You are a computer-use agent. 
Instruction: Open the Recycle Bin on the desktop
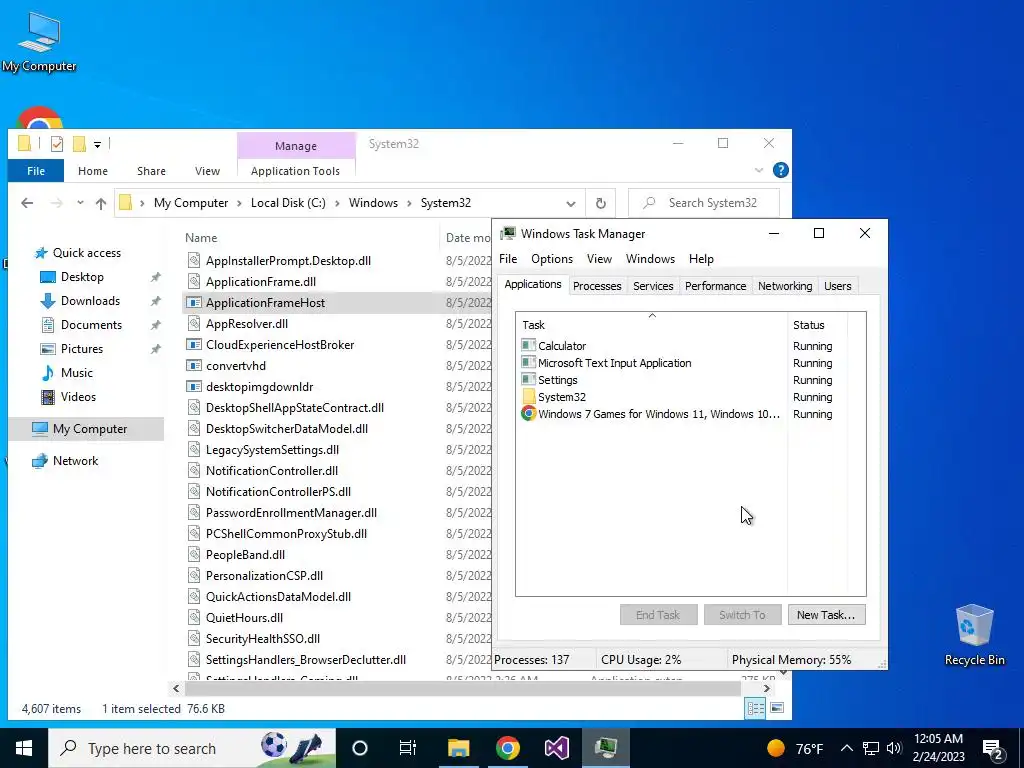tap(974, 633)
